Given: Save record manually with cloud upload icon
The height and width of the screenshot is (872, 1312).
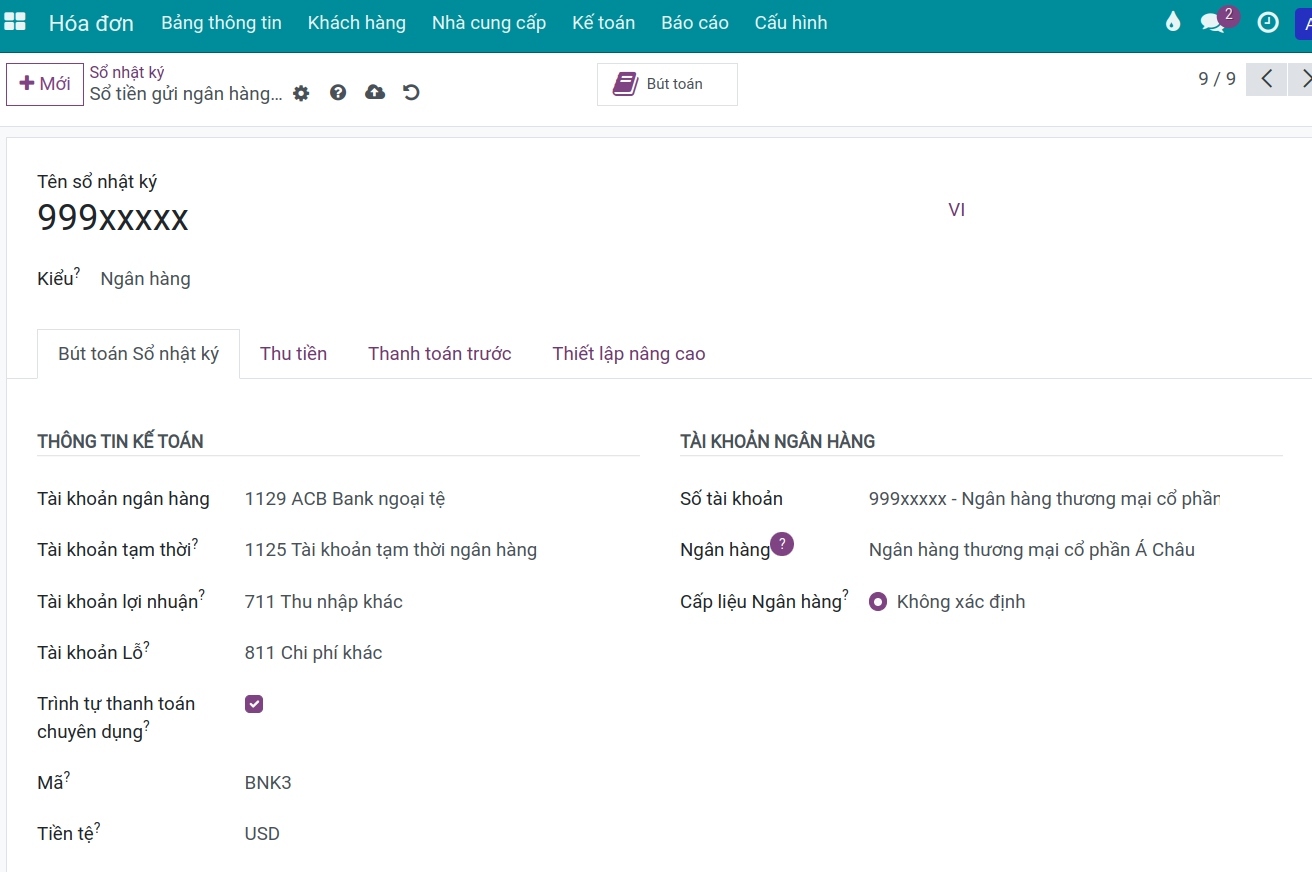Looking at the screenshot, I should click(375, 93).
